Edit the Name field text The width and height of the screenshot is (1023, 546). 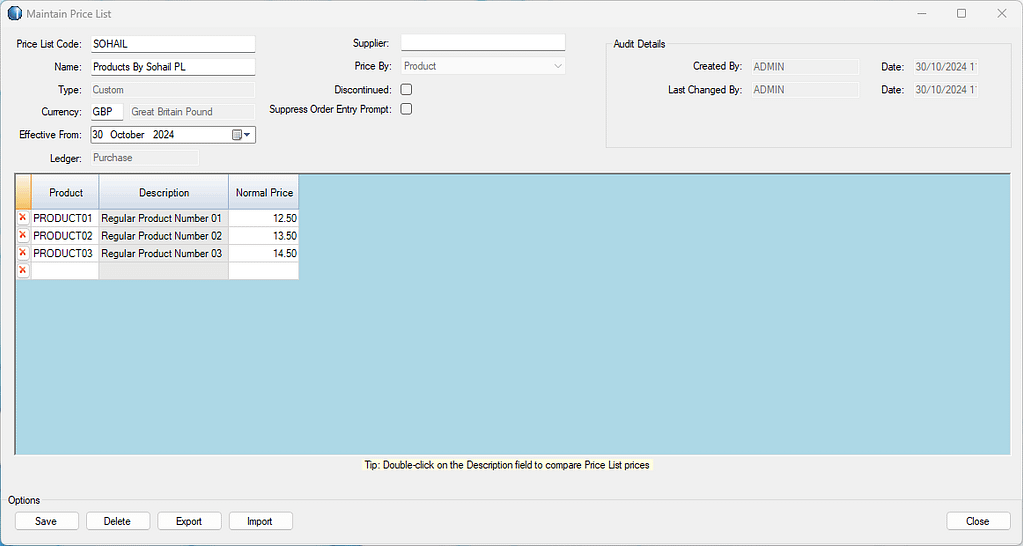172,67
